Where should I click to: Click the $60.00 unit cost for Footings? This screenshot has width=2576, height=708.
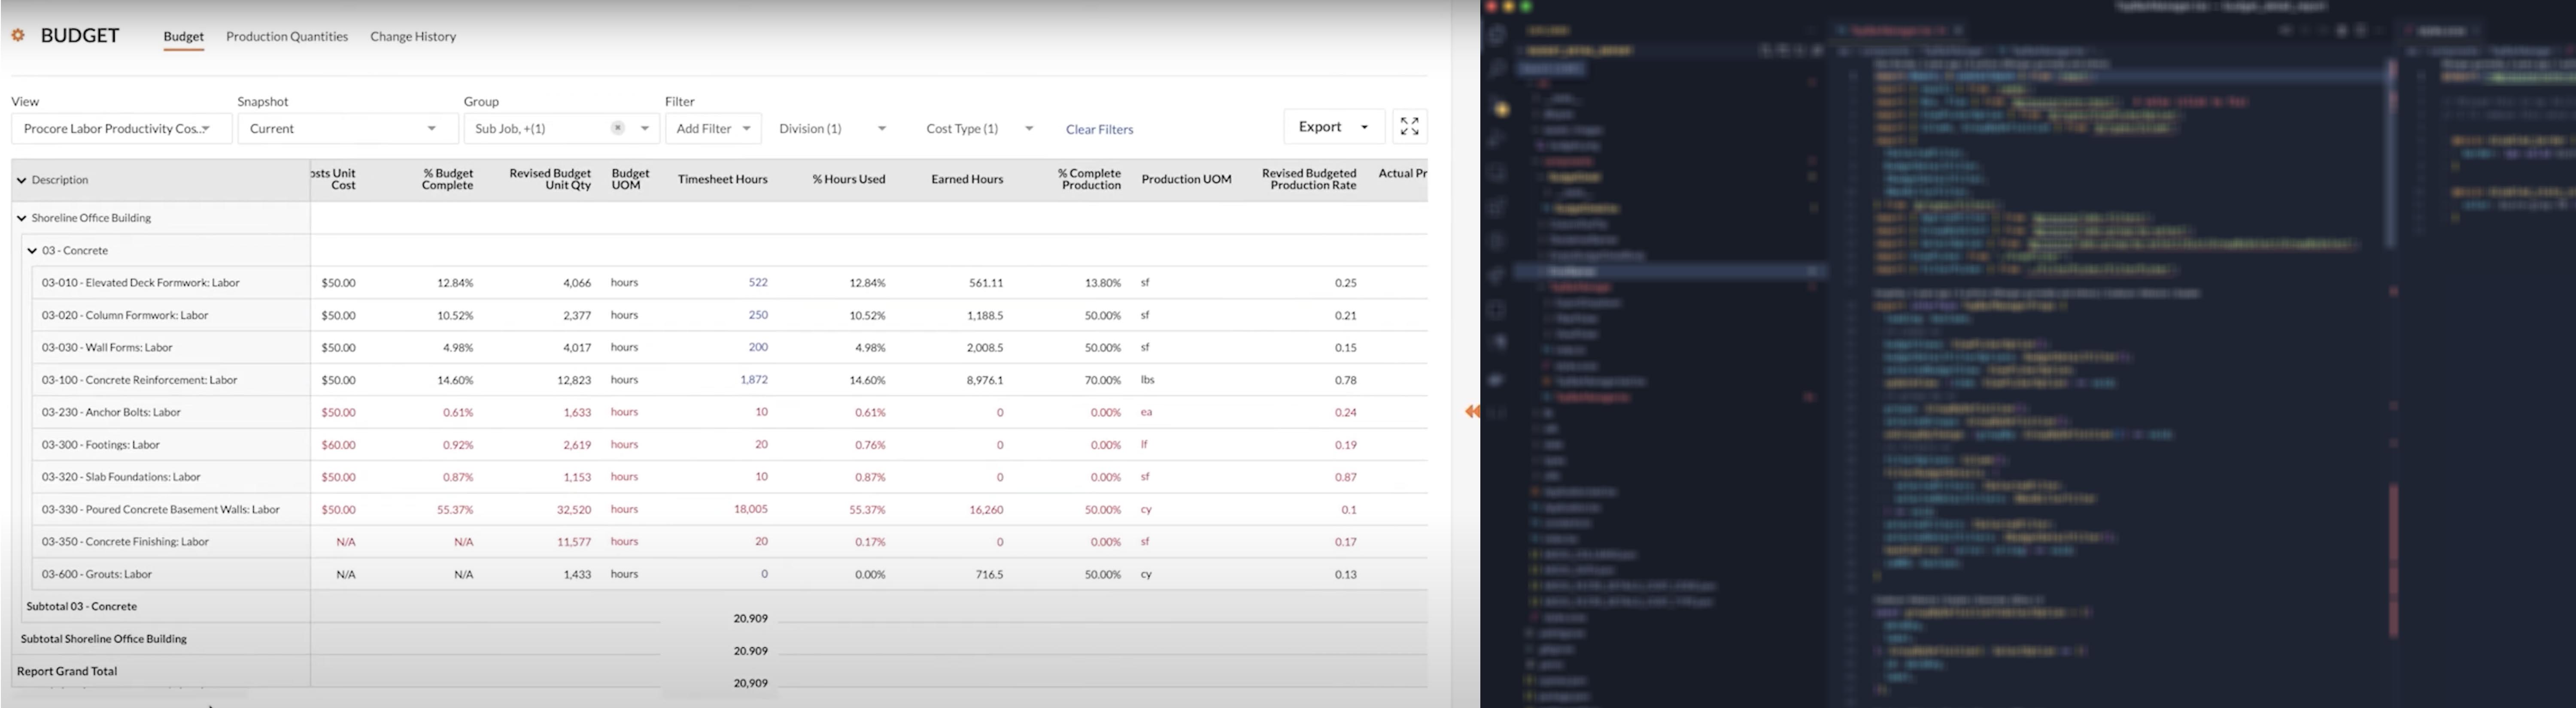pyautogui.click(x=338, y=445)
